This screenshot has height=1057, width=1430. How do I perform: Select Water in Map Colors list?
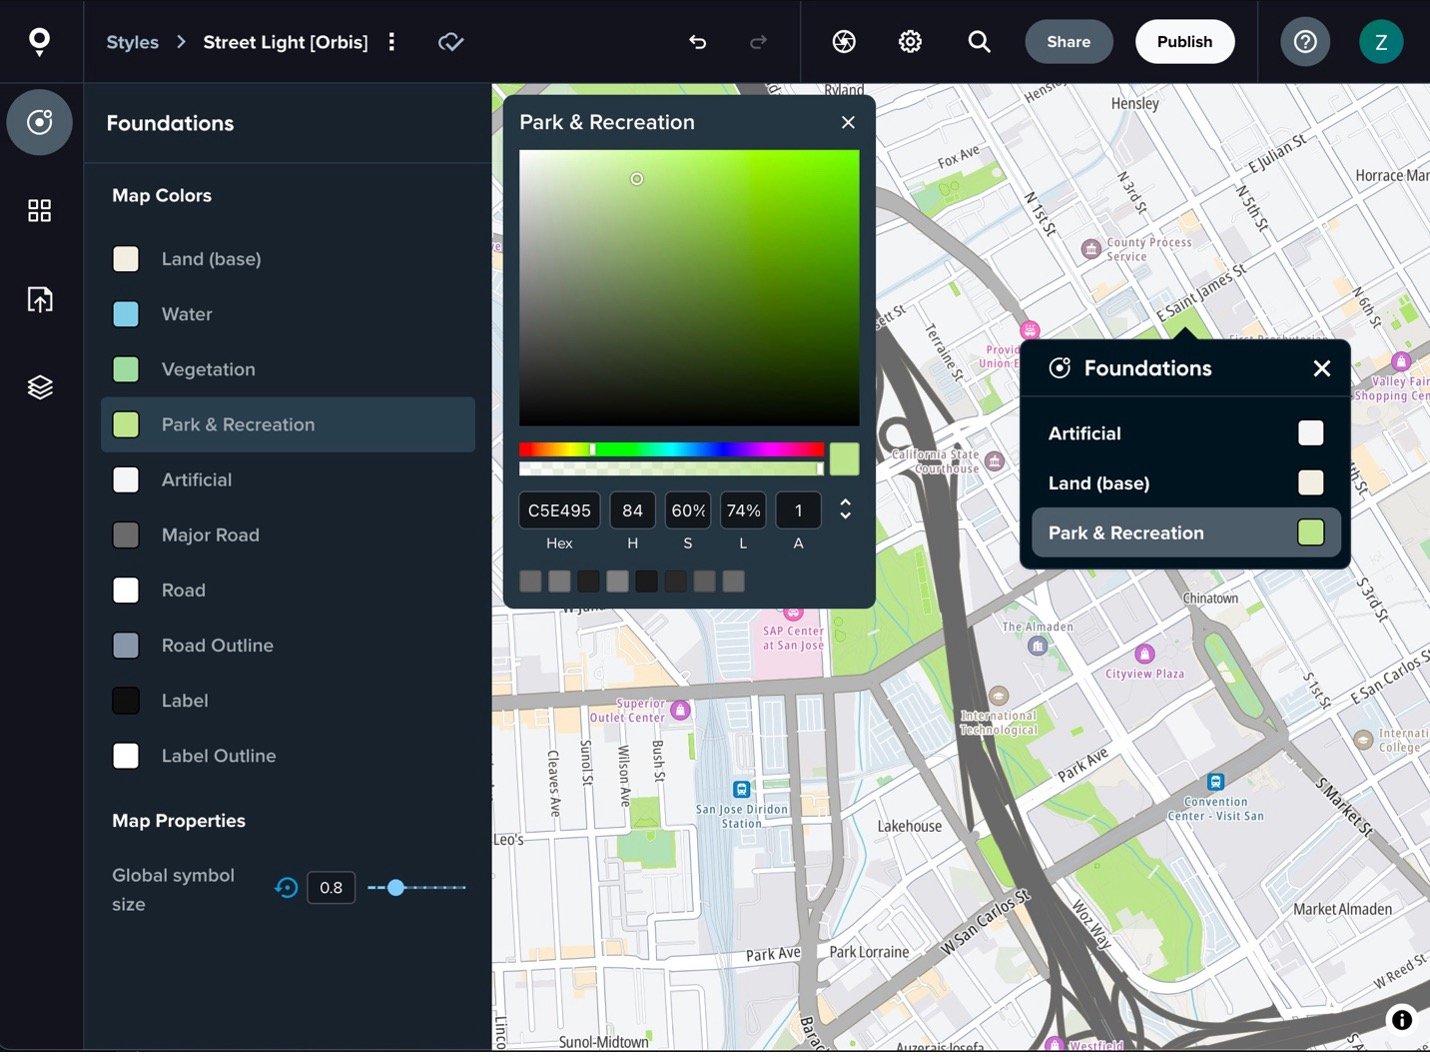point(187,314)
